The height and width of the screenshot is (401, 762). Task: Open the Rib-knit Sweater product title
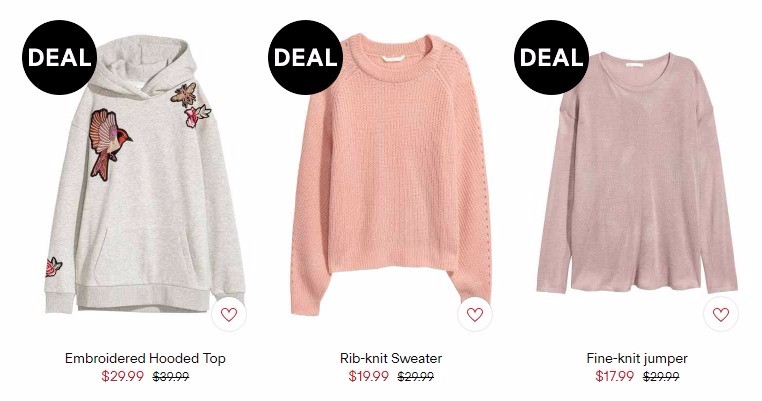(391, 359)
